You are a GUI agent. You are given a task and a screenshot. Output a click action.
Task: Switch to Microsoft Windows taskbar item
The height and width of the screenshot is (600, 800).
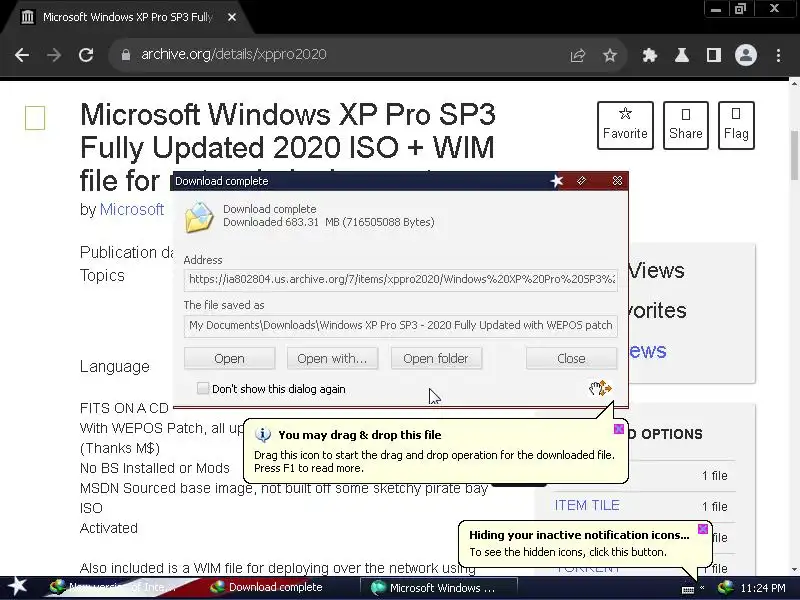(x=439, y=588)
